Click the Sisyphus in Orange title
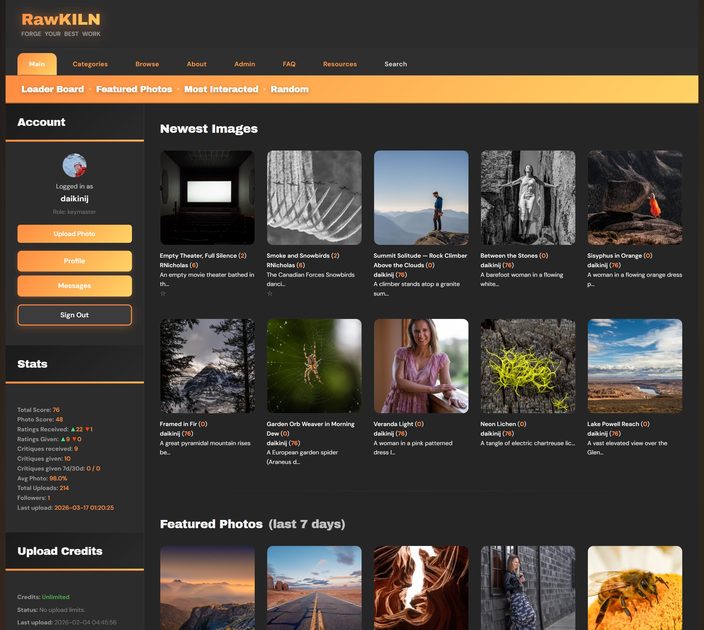The width and height of the screenshot is (704, 630). tap(615, 256)
